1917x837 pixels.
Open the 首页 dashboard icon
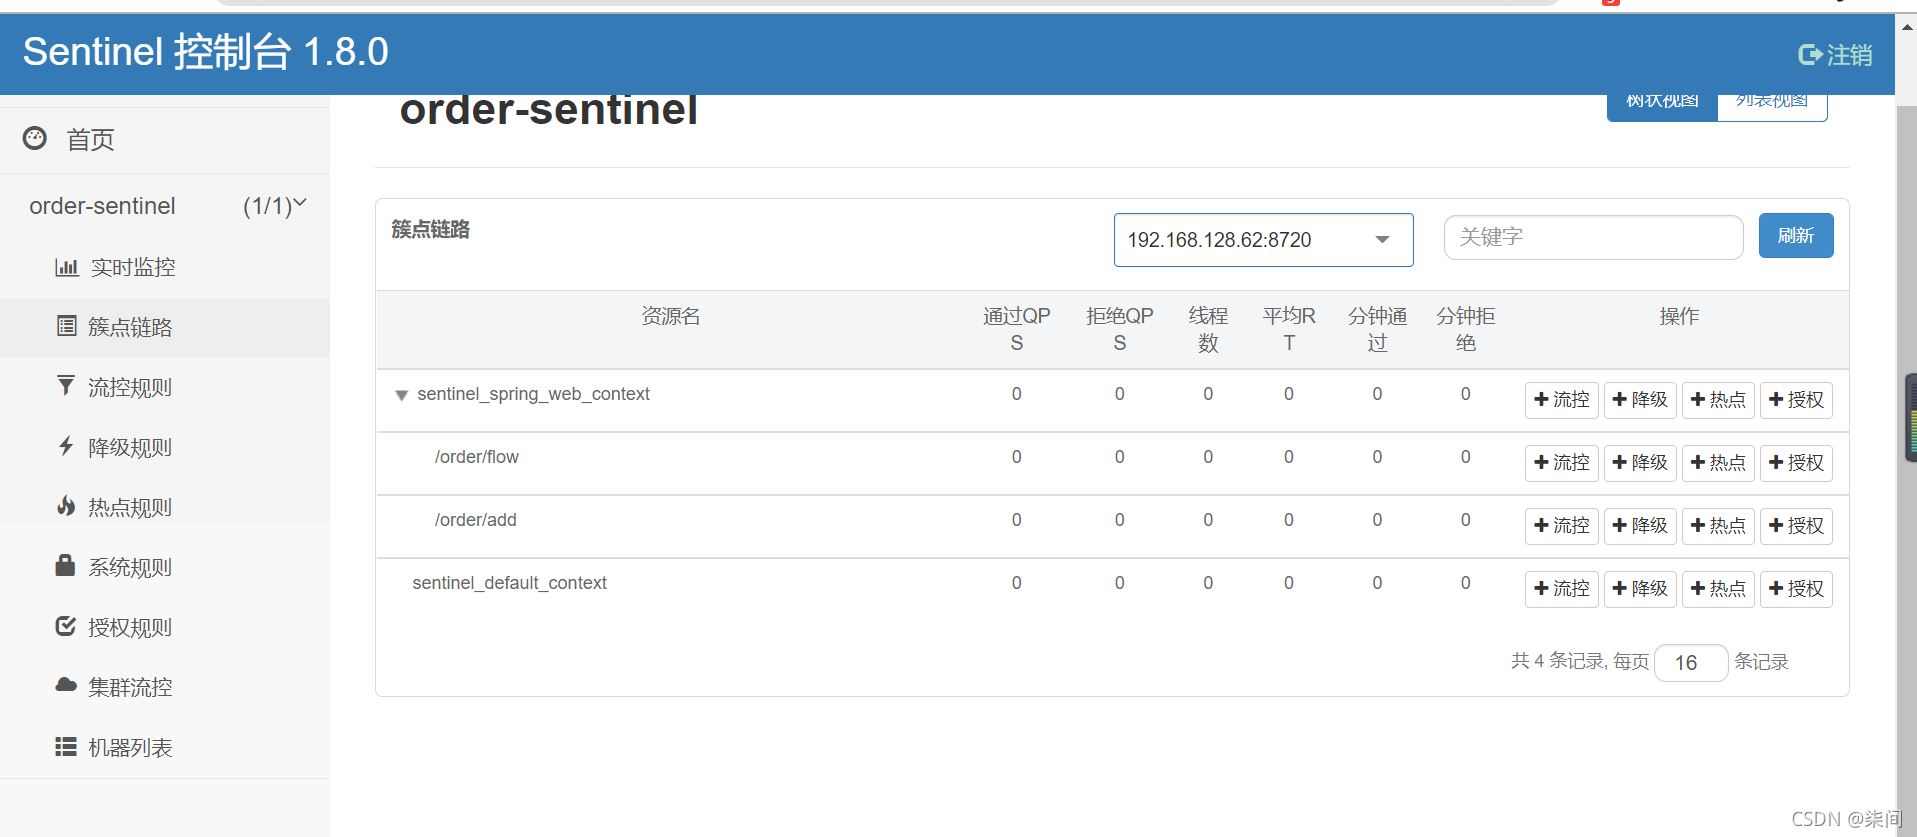pyautogui.click(x=35, y=138)
